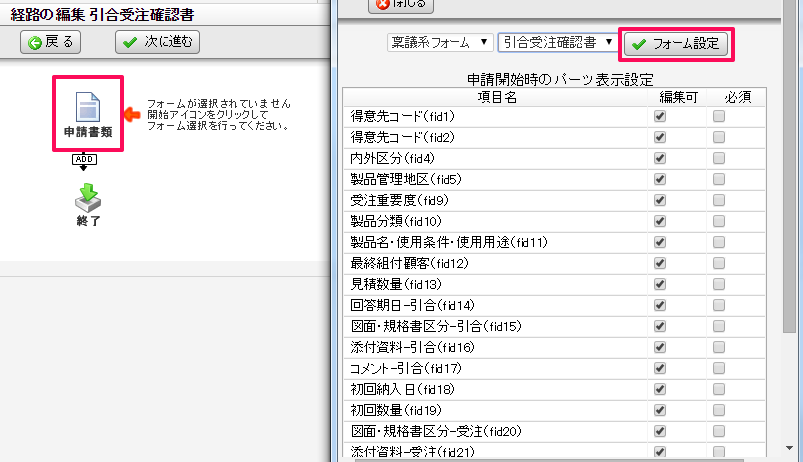The image size is (803, 462).
Task: Close the form settings panel
Action: (x=400, y=5)
